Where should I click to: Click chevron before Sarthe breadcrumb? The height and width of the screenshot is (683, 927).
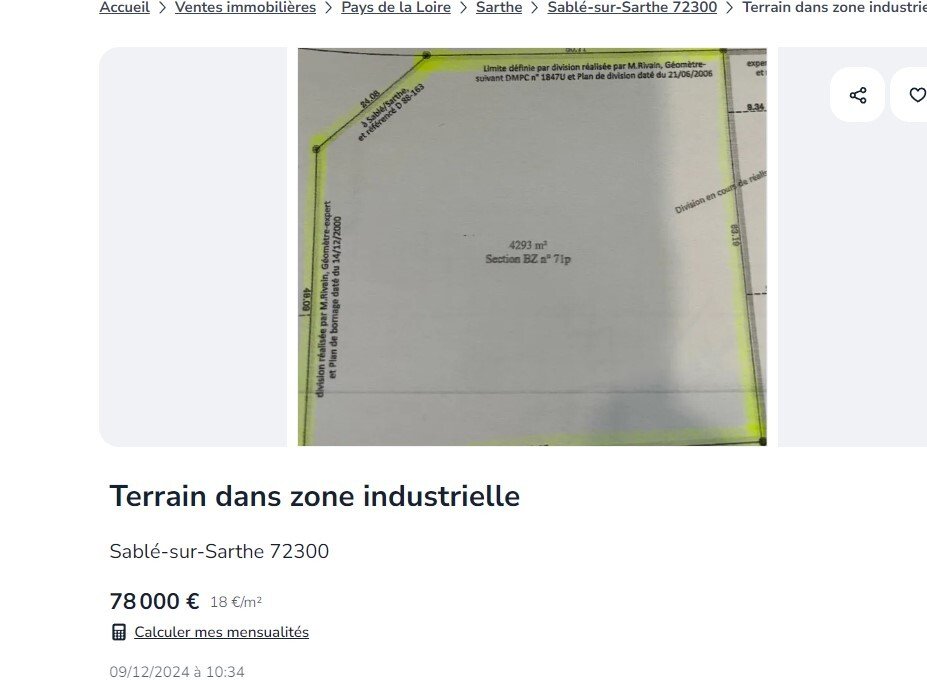coord(464,8)
